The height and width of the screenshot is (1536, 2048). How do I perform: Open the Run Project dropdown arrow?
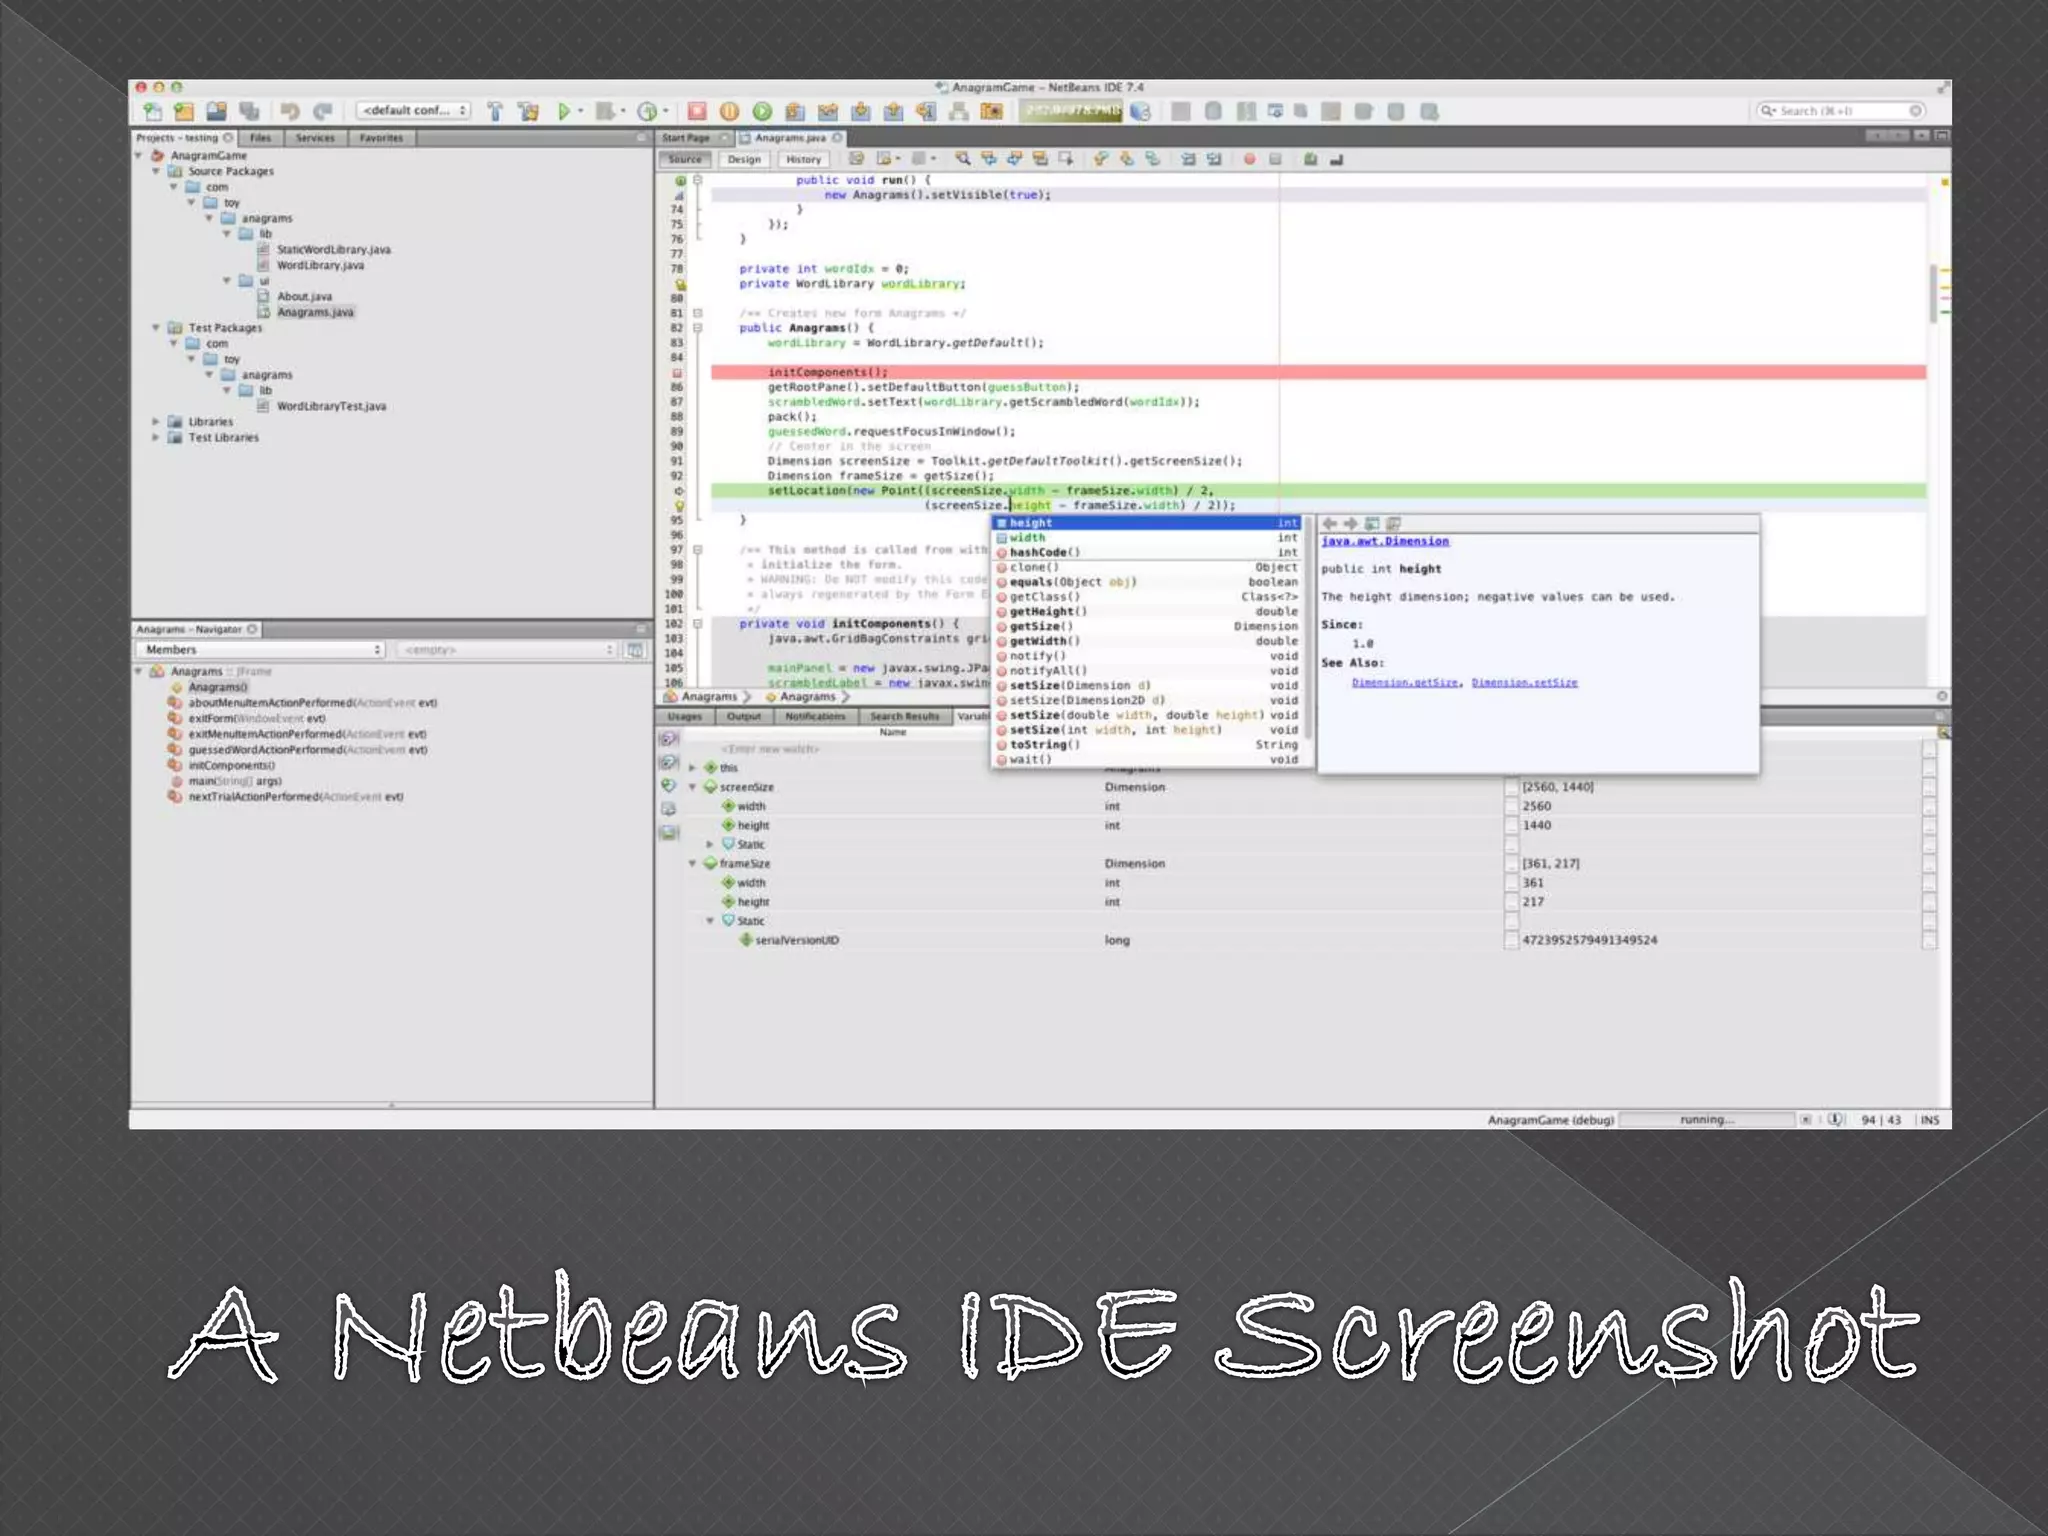tap(581, 111)
